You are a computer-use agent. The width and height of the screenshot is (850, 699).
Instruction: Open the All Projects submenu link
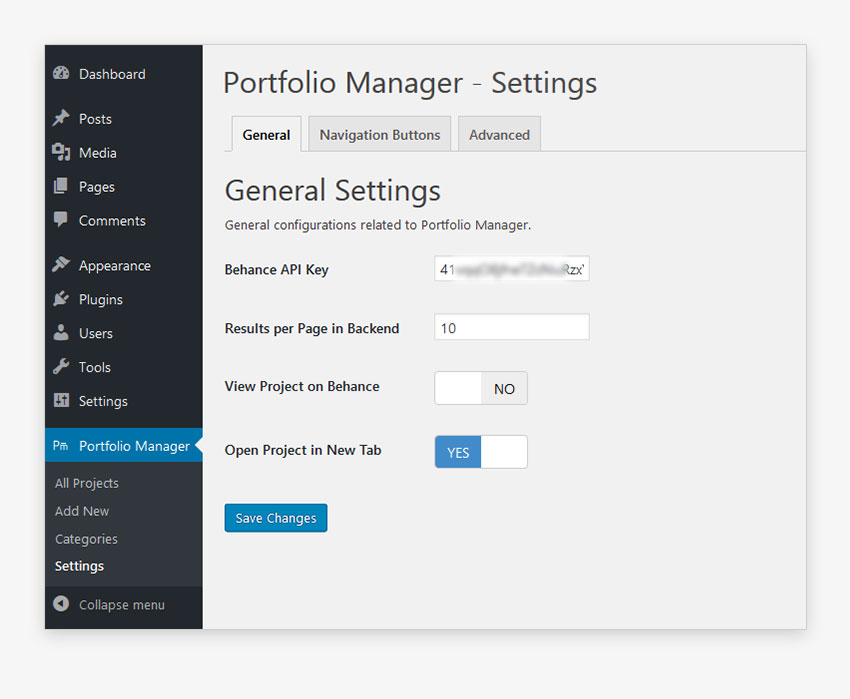pos(87,483)
